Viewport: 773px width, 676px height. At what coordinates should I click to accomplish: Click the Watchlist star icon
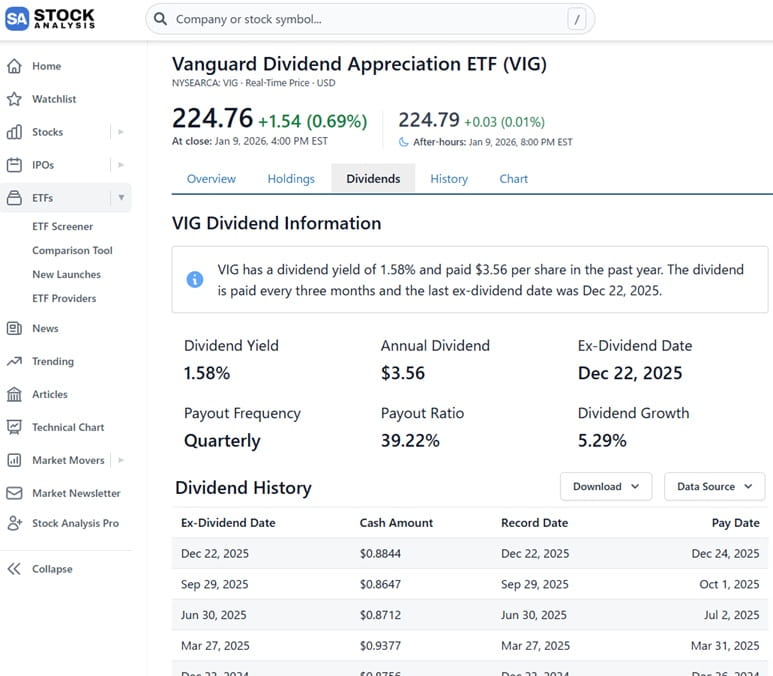[x=14, y=99]
